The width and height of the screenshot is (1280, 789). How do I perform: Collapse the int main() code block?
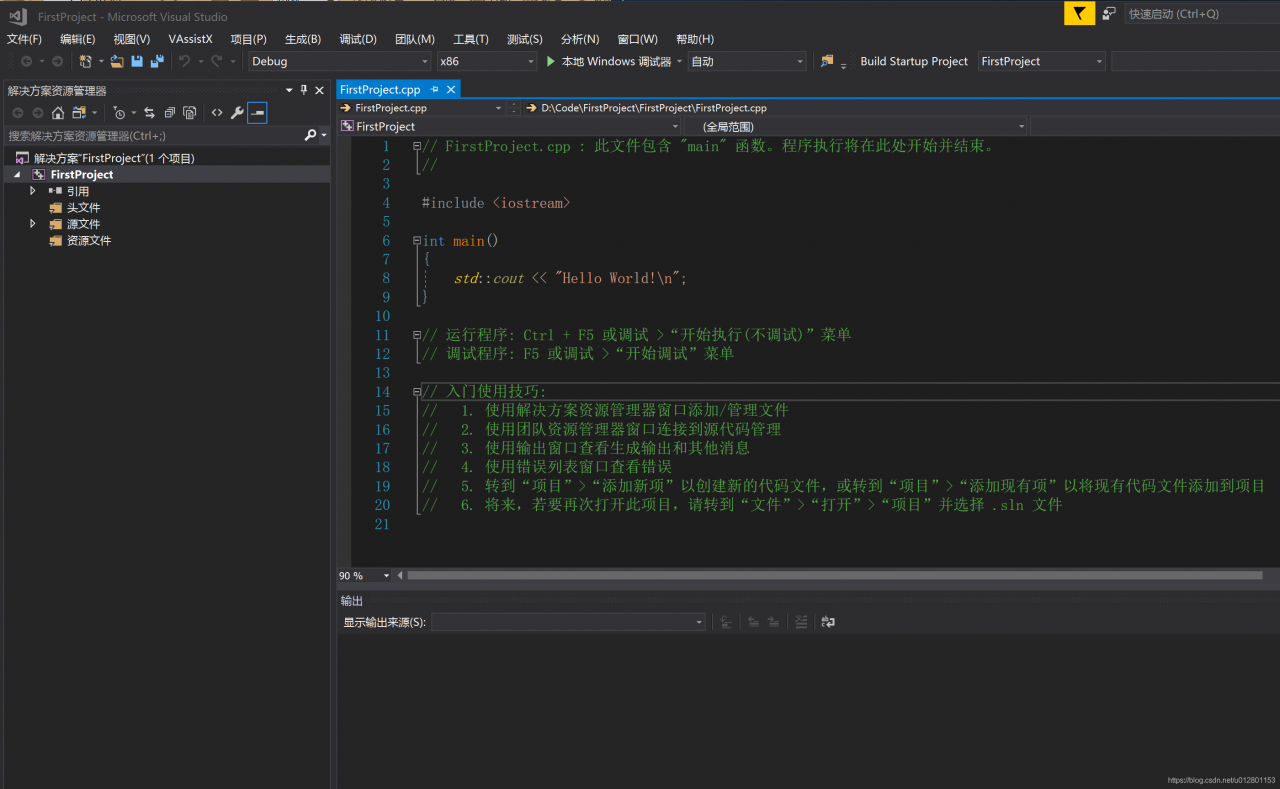coord(417,241)
